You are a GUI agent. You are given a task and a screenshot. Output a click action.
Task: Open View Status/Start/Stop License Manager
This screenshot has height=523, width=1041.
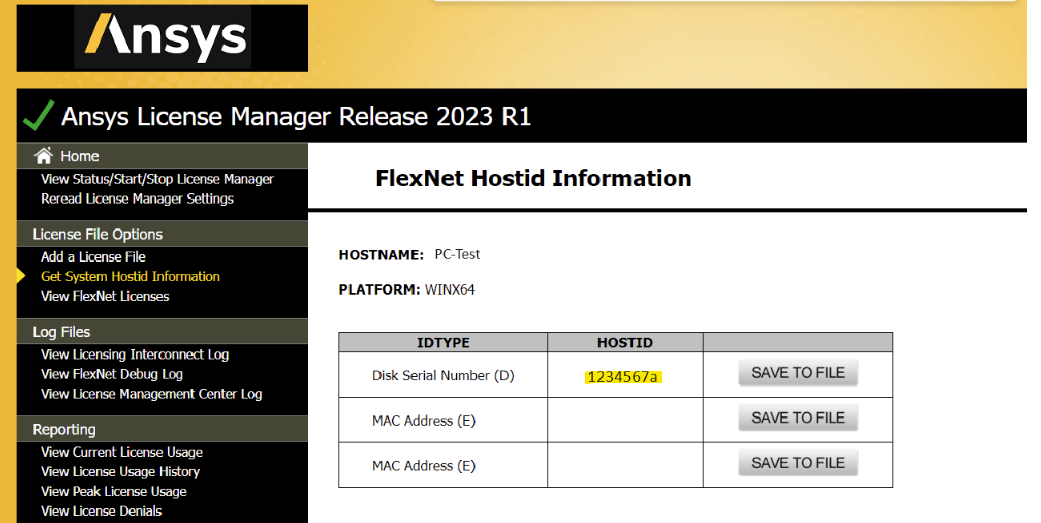(x=157, y=179)
